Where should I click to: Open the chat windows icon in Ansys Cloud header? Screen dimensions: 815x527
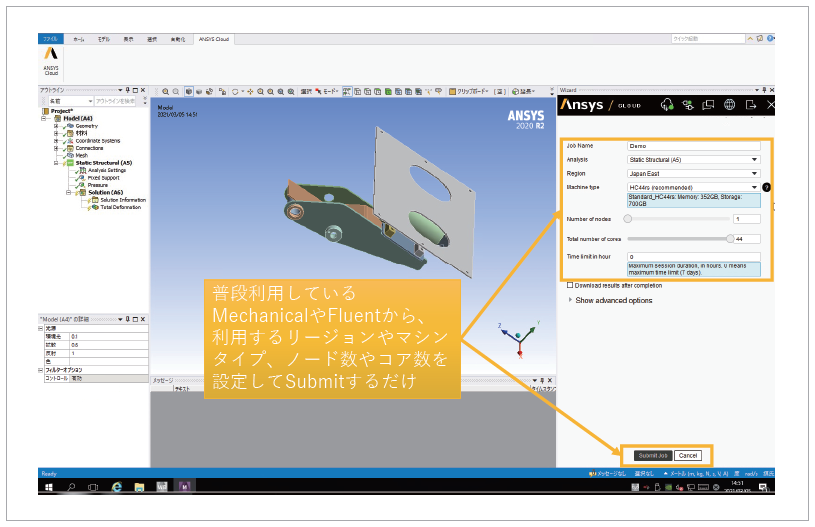pyautogui.click(x=708, y=105)
